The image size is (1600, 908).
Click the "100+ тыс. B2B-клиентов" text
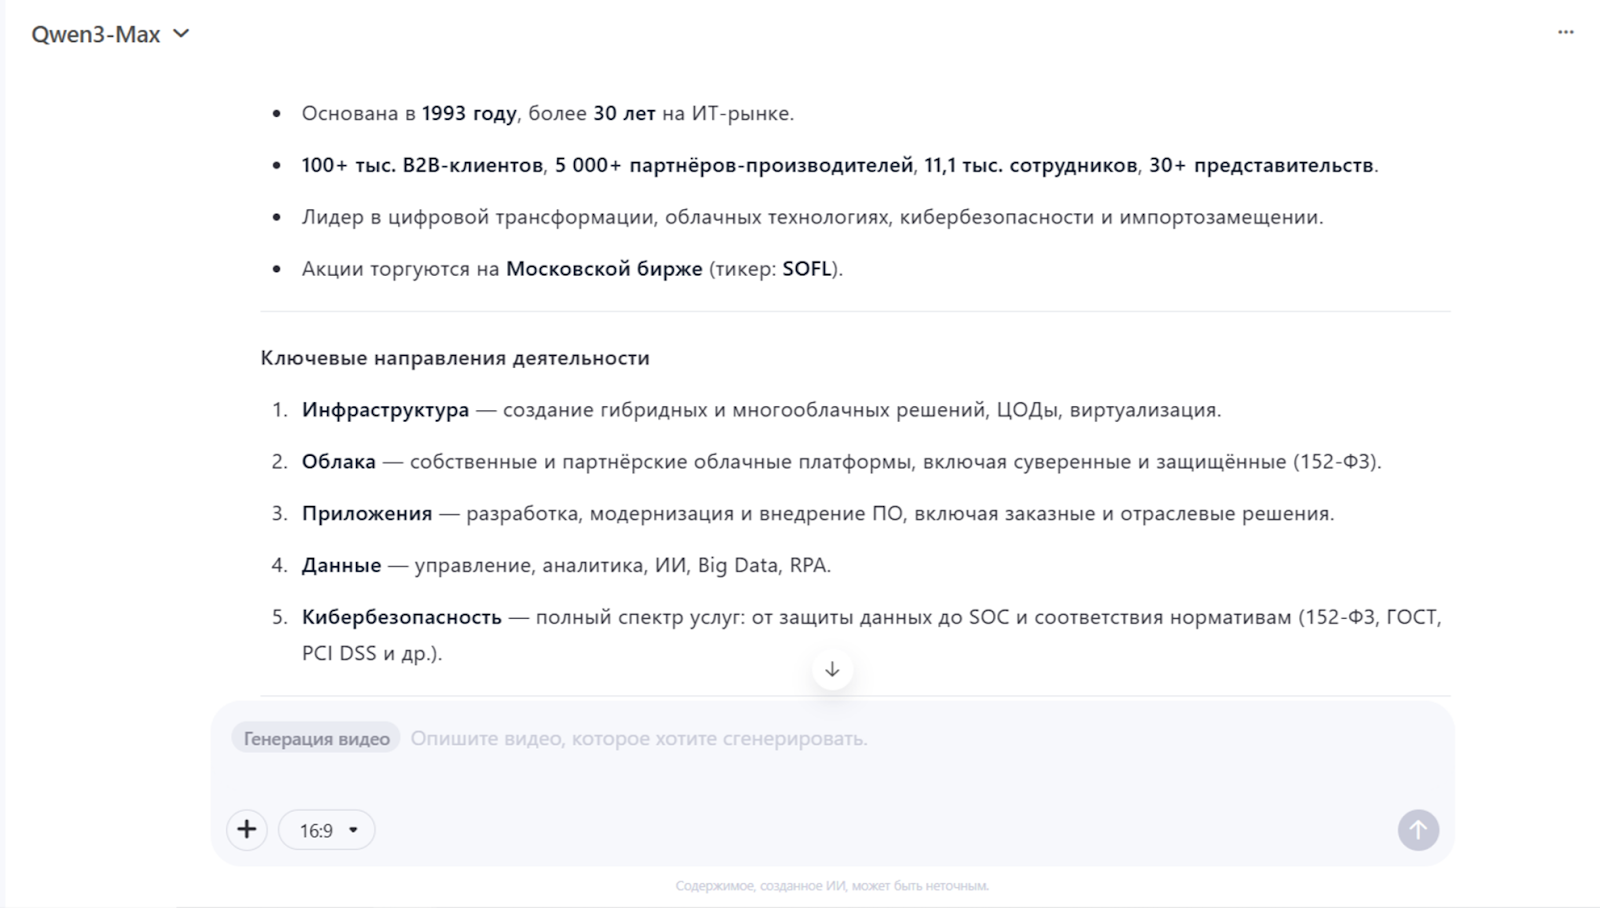click(422, 166)
